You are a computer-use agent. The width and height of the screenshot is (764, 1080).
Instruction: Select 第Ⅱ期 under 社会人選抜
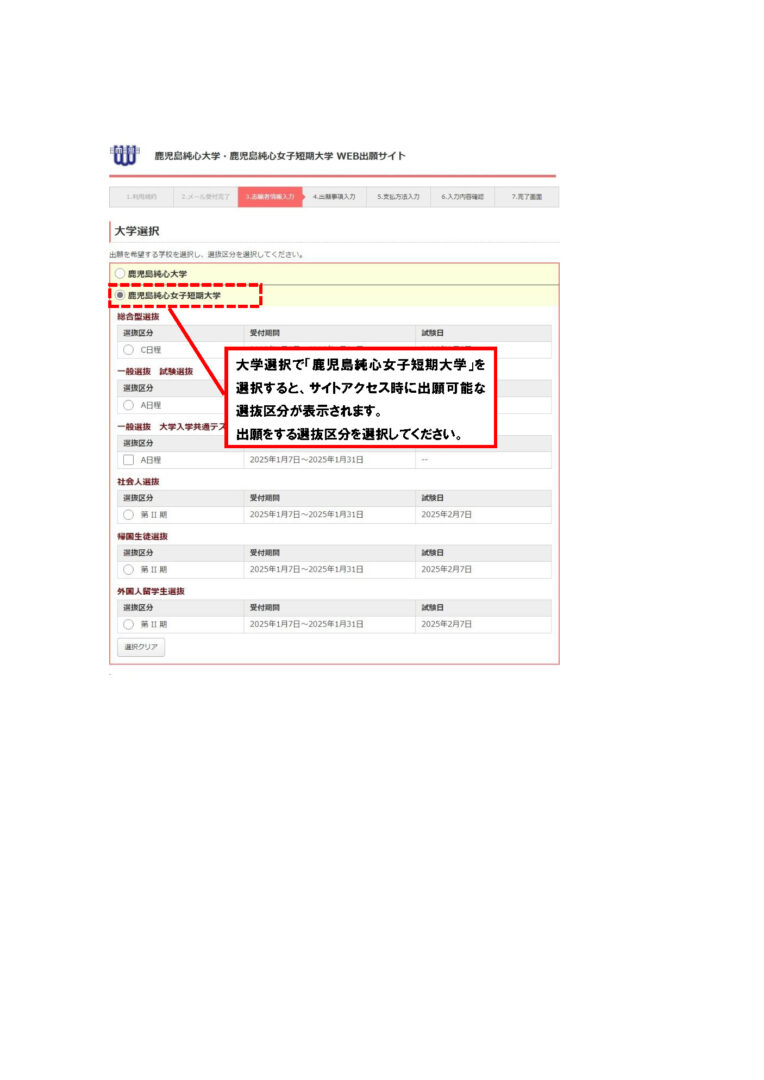pos(128,514)
